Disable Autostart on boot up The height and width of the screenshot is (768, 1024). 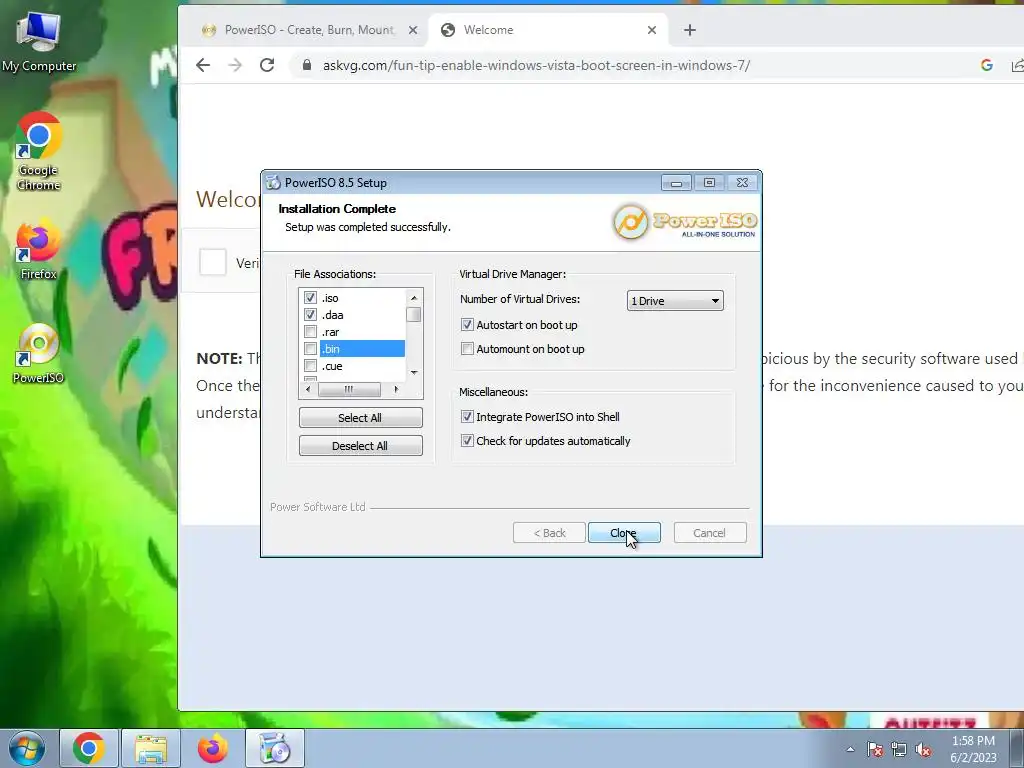[467, 325]
